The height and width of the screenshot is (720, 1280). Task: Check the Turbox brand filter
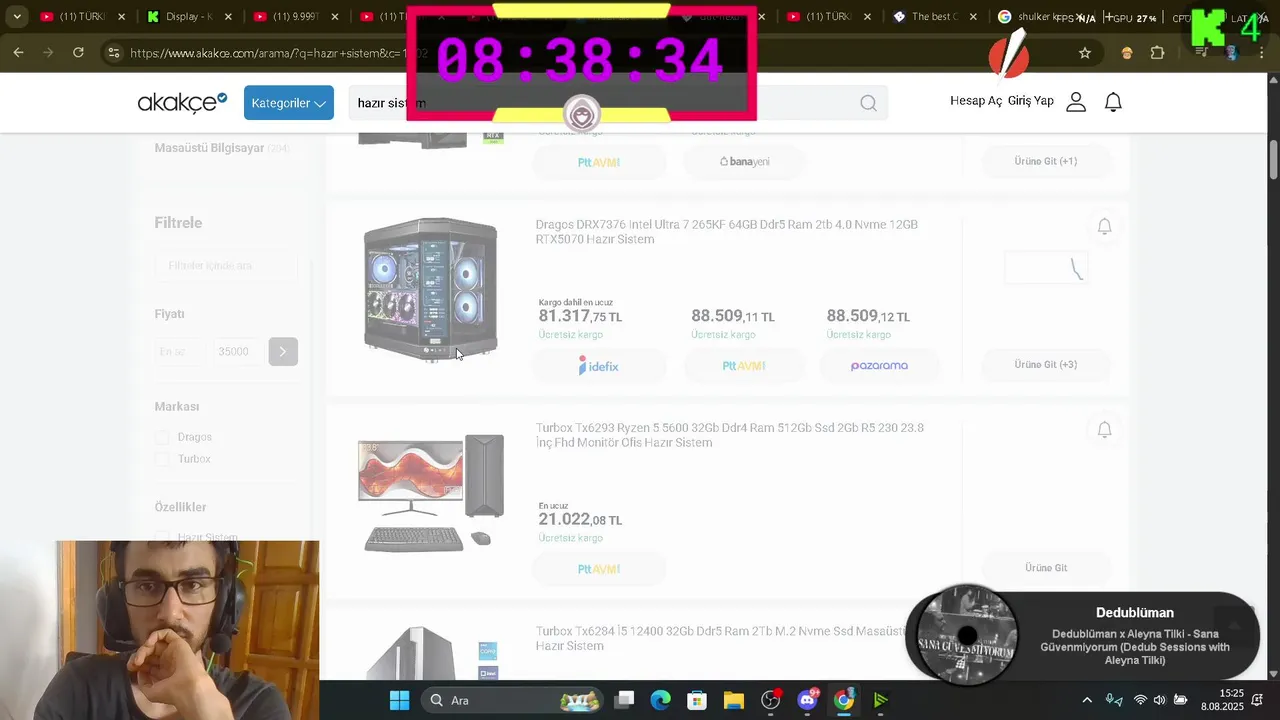click(162, 459)
